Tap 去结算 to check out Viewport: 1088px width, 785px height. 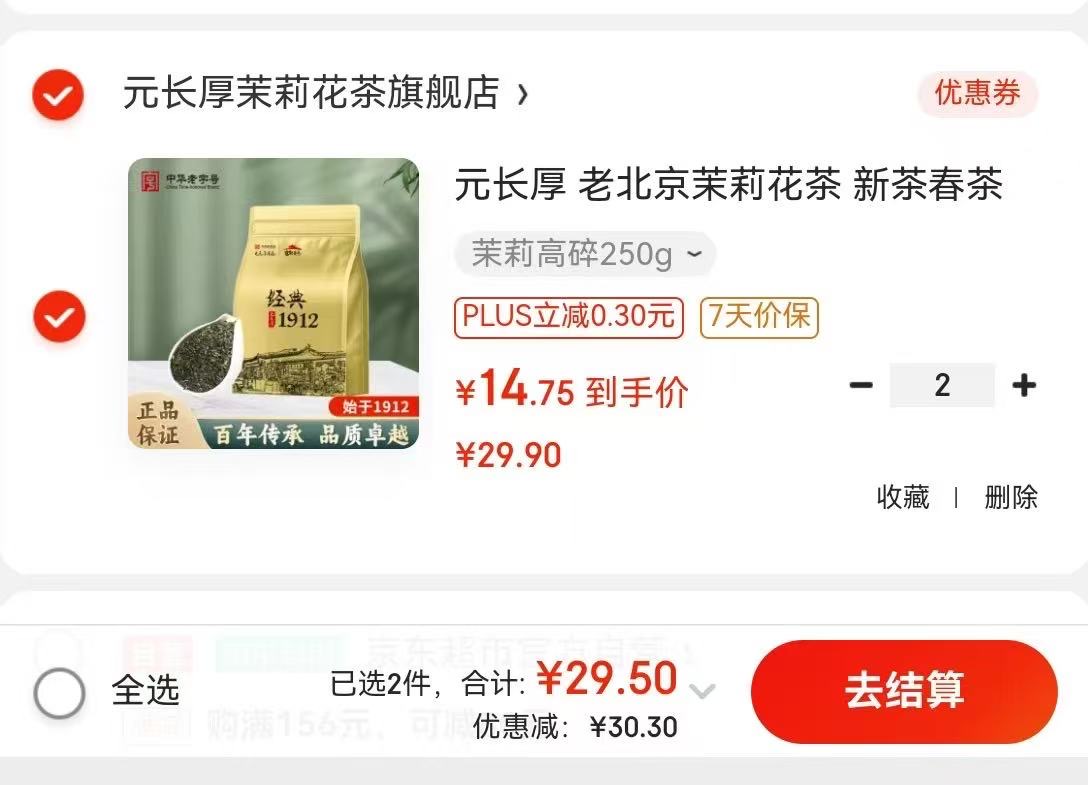point(904,691)
